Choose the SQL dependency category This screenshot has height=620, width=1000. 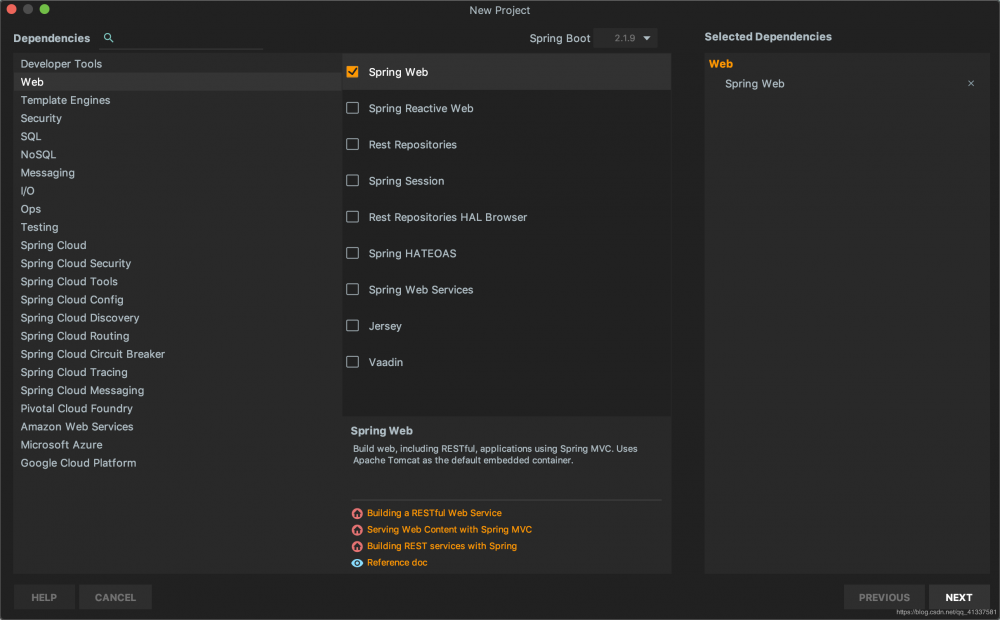[31, 136]
